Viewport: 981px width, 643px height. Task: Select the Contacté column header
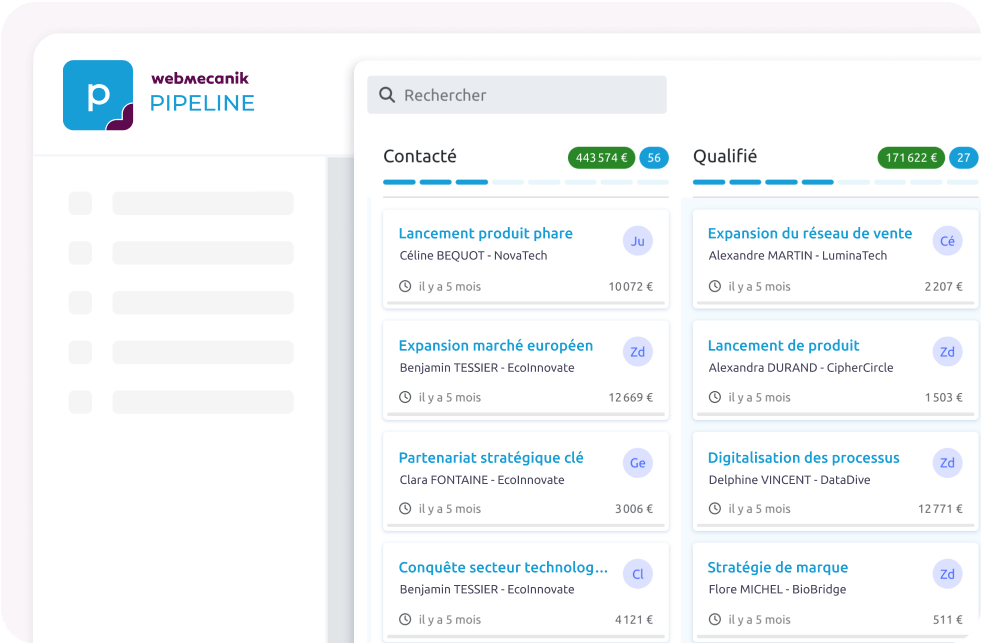(419, 156)
